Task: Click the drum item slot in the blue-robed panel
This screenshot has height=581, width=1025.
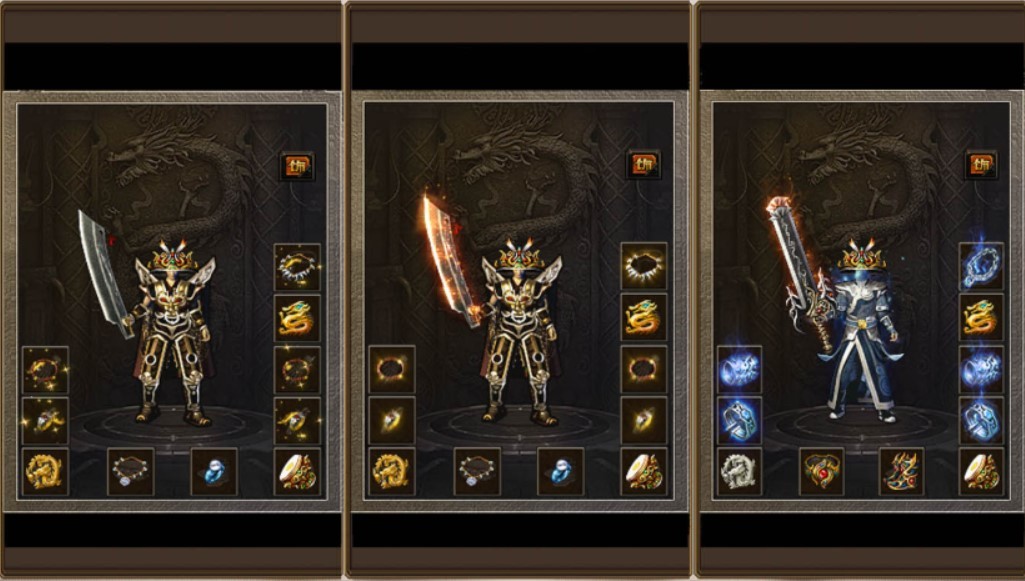Action: 981,471
